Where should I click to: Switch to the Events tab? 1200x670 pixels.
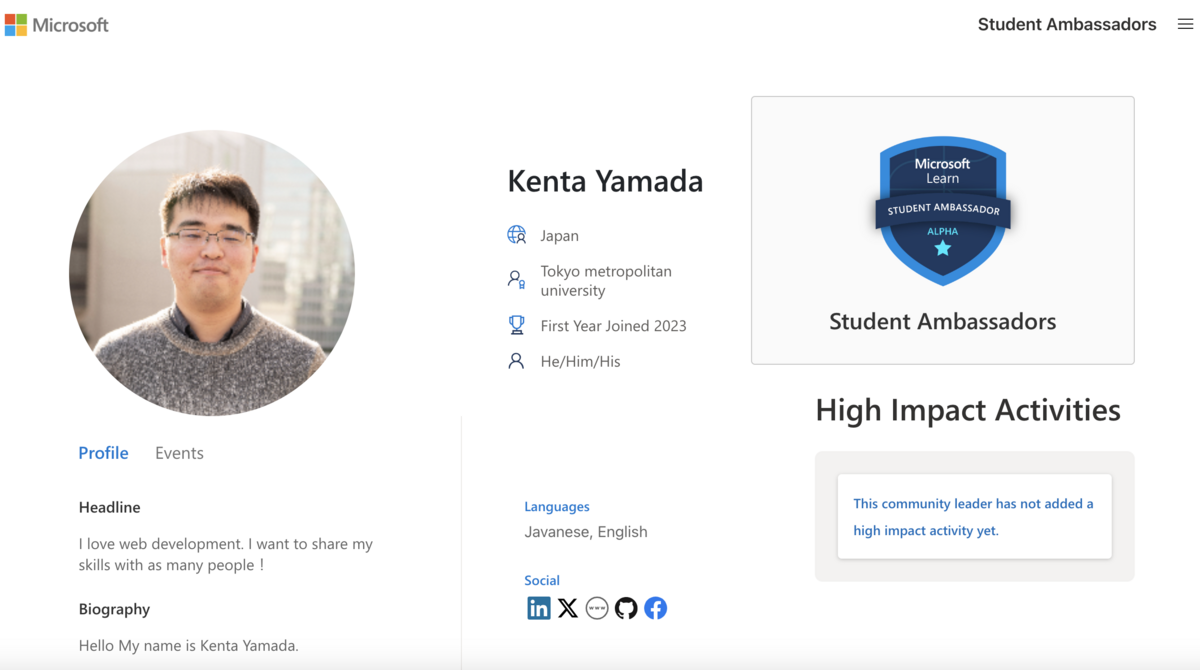[x=179, y=453]
